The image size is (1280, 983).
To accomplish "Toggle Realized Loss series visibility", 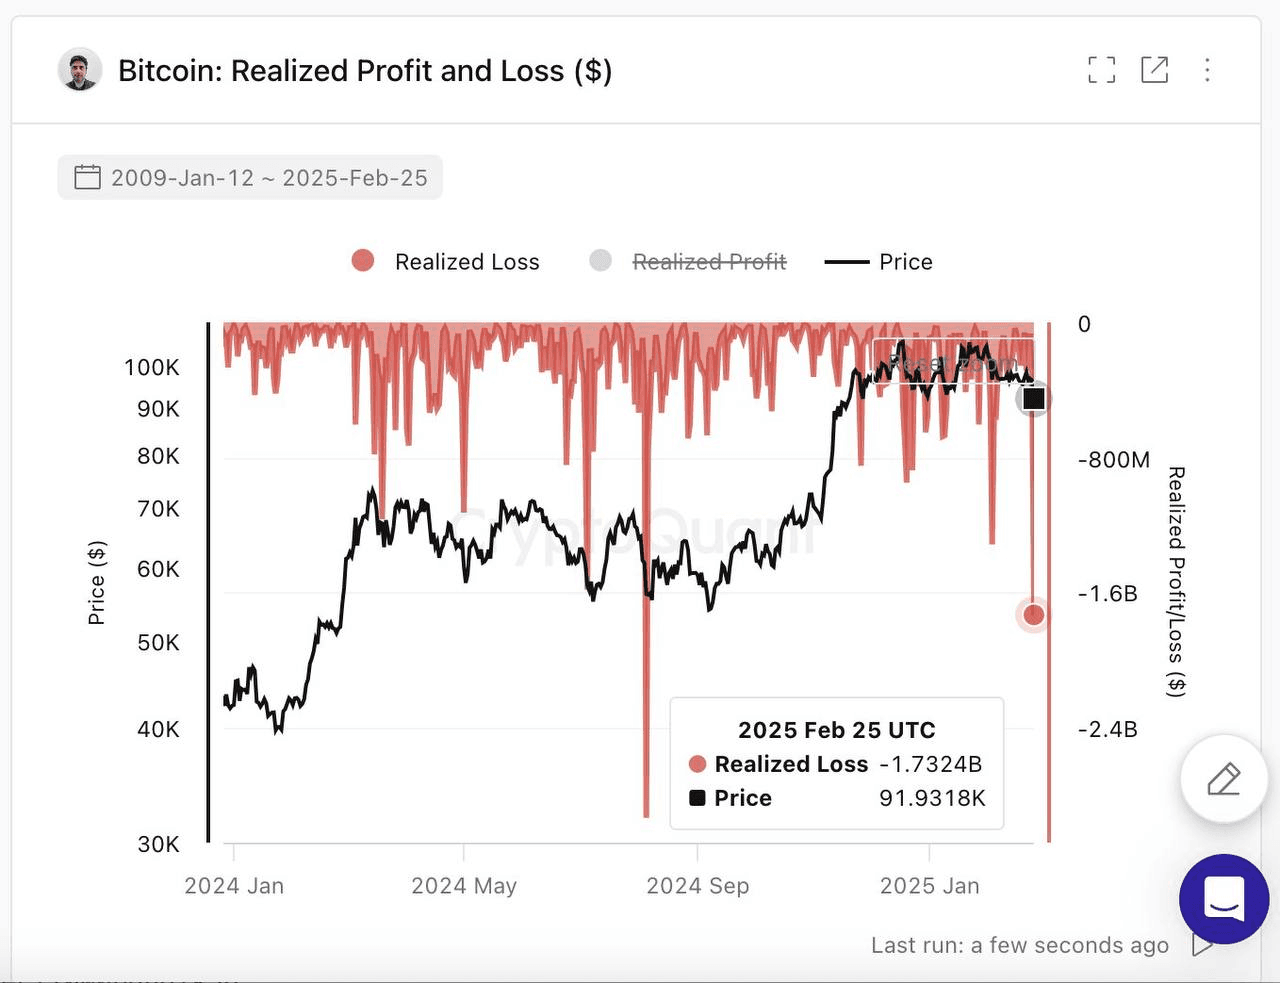I will point(467,262).
